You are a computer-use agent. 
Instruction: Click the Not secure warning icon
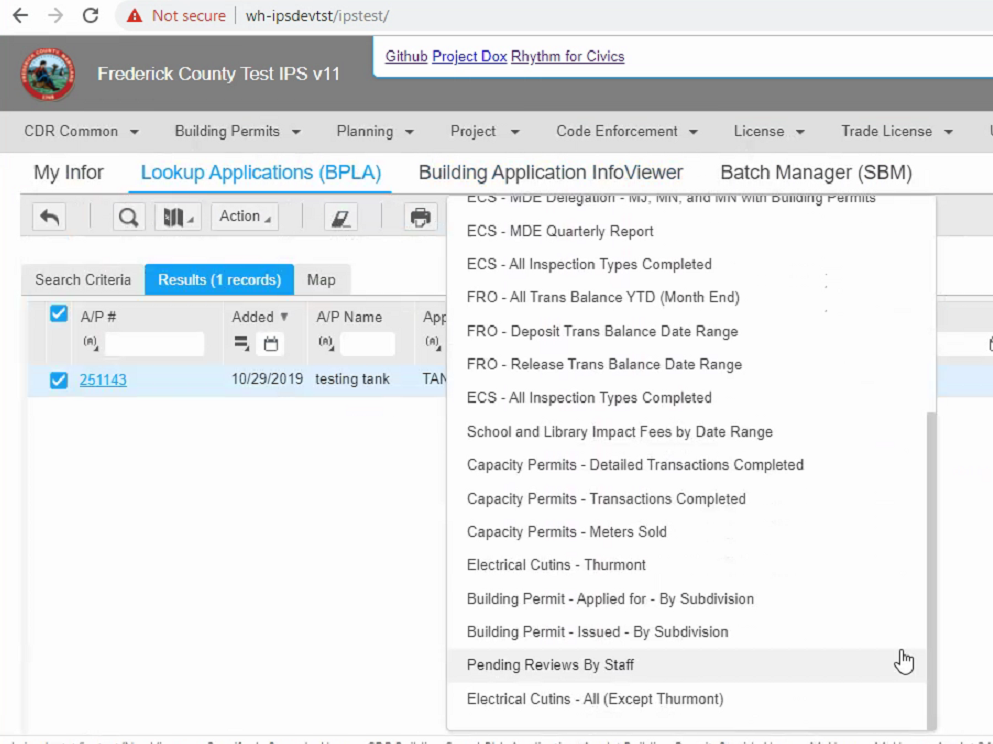click(134, 16)
